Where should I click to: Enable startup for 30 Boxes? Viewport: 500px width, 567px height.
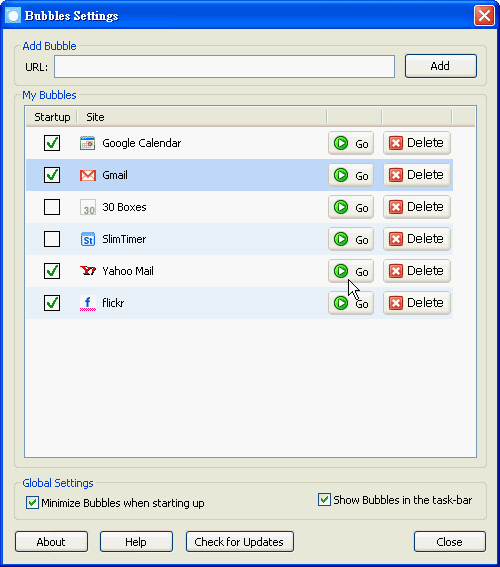(52, 207)
